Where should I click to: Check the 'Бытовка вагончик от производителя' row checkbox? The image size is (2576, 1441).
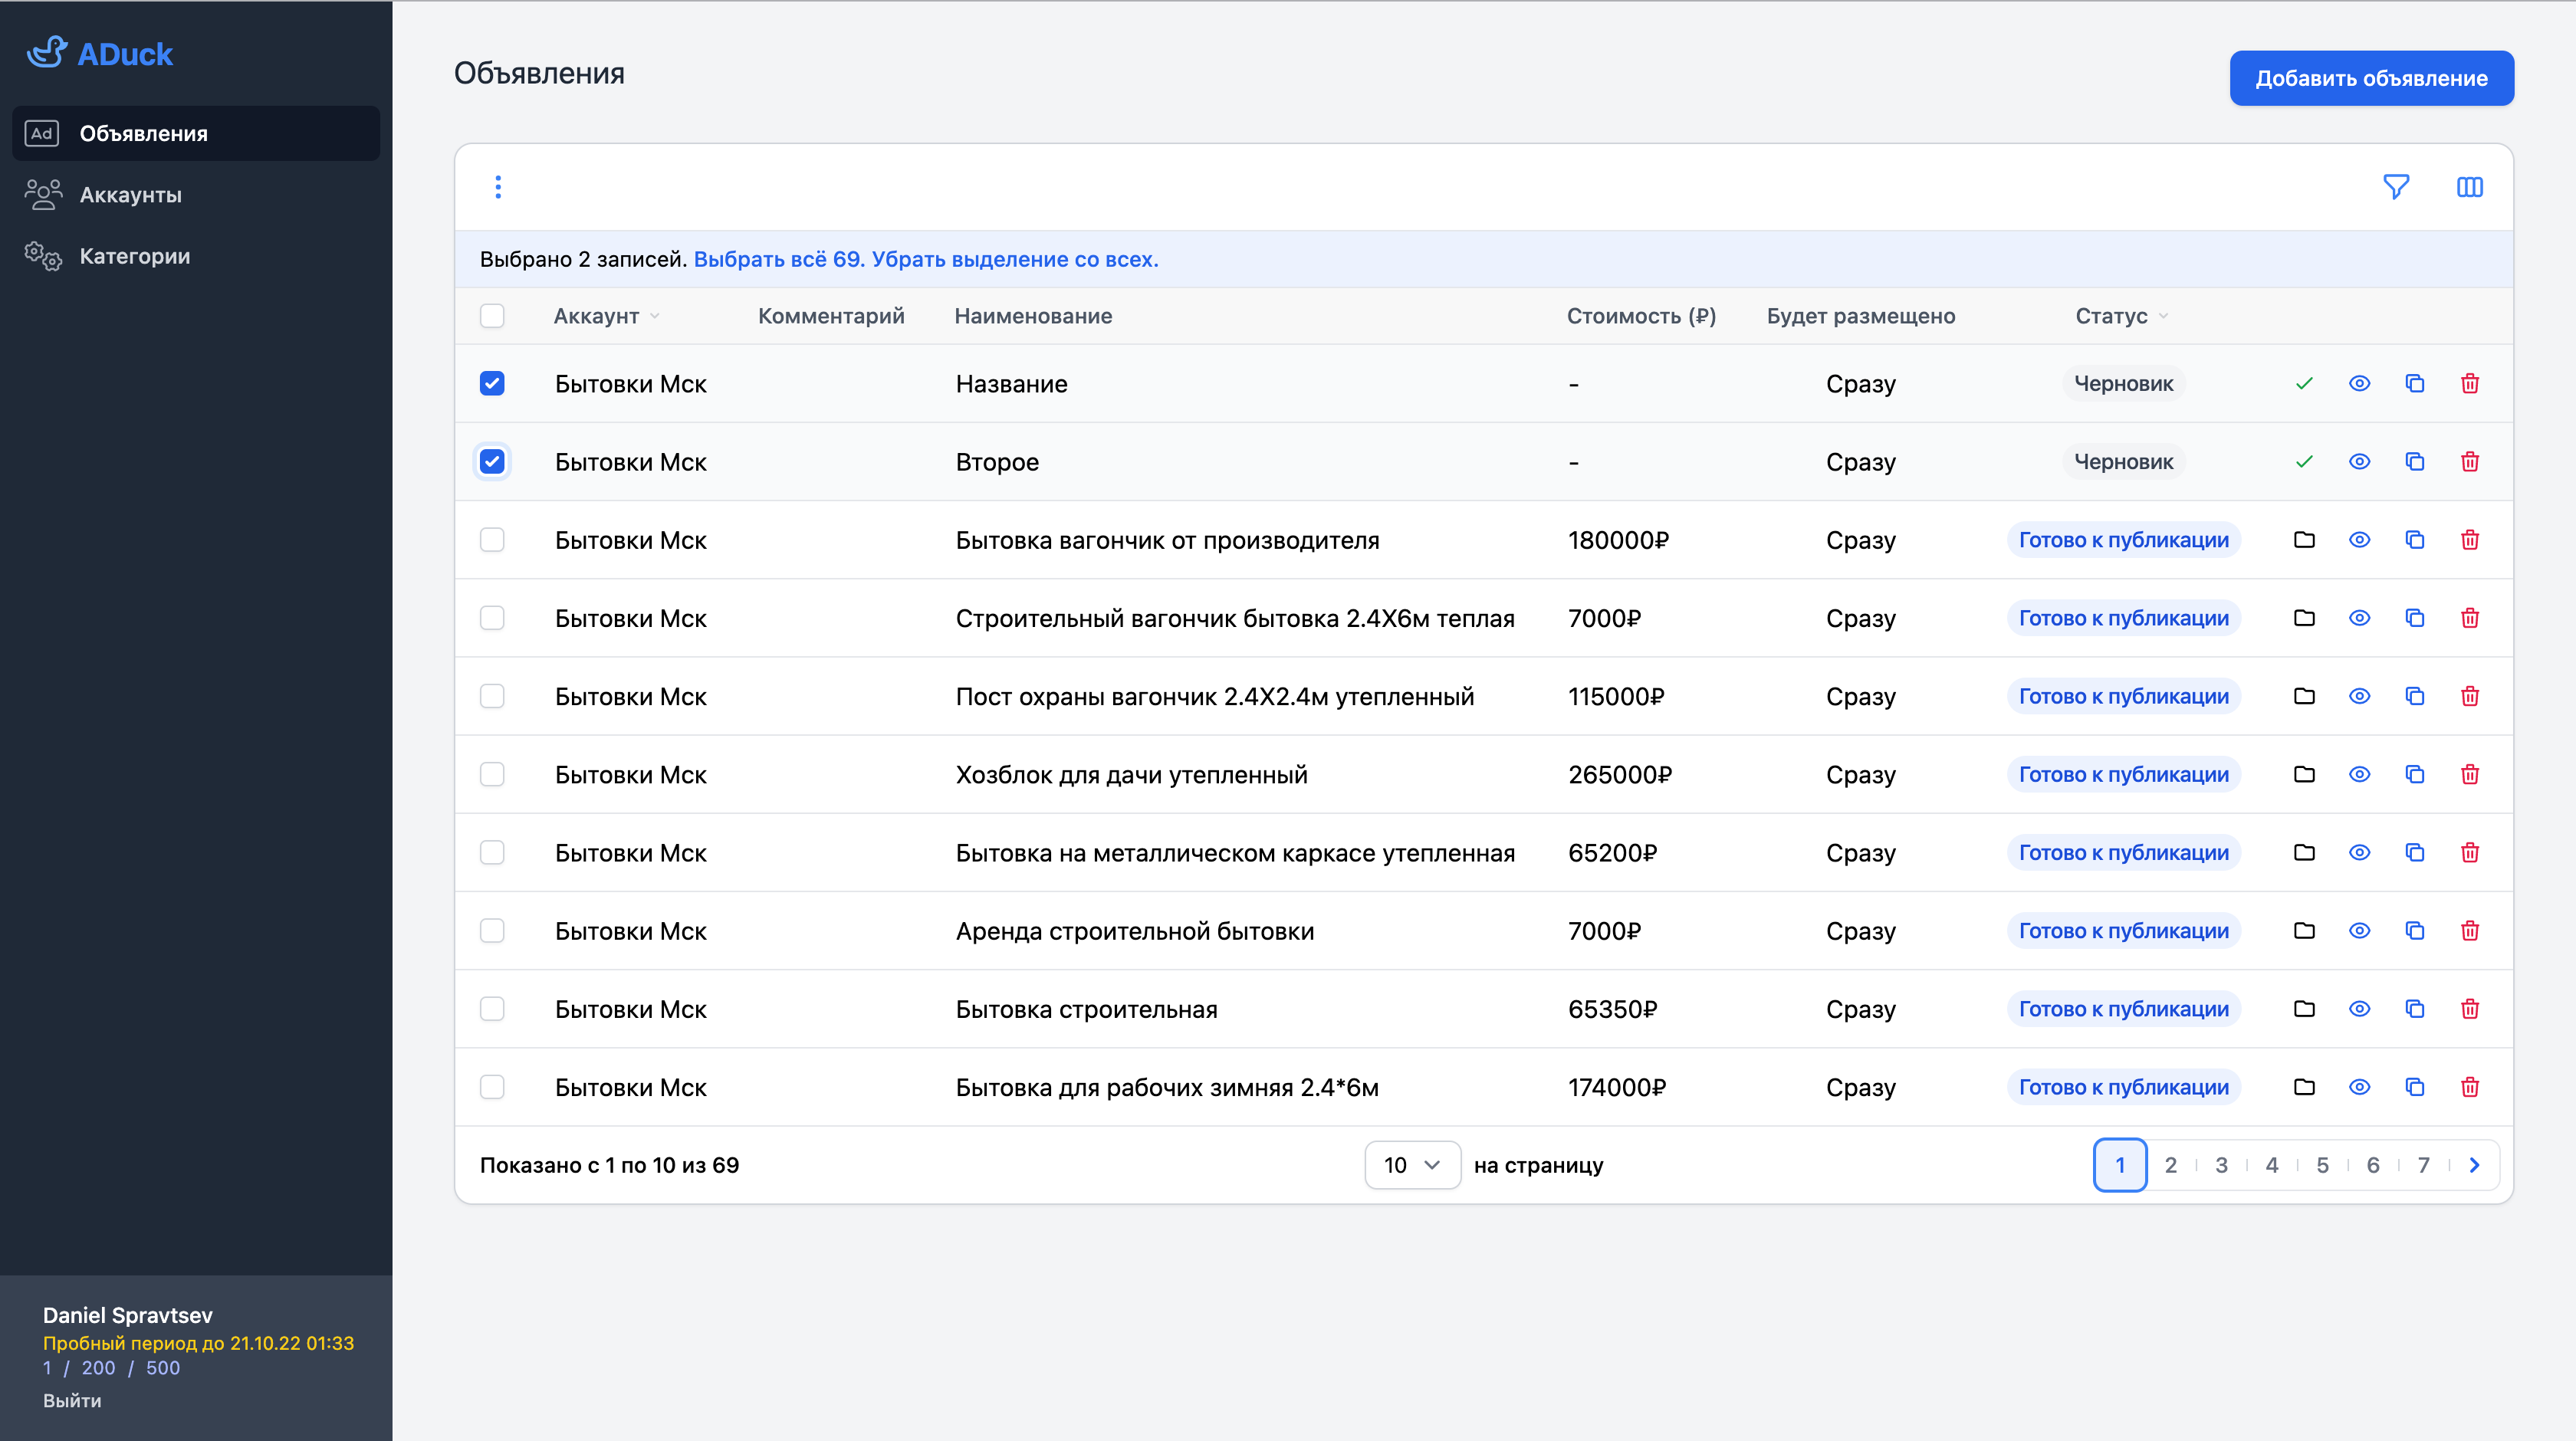coord(492,540)
